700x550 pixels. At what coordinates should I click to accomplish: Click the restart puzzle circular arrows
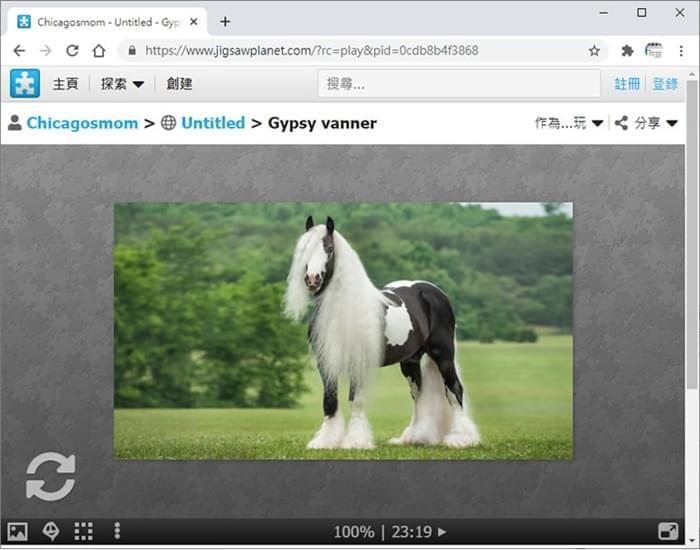50,476
